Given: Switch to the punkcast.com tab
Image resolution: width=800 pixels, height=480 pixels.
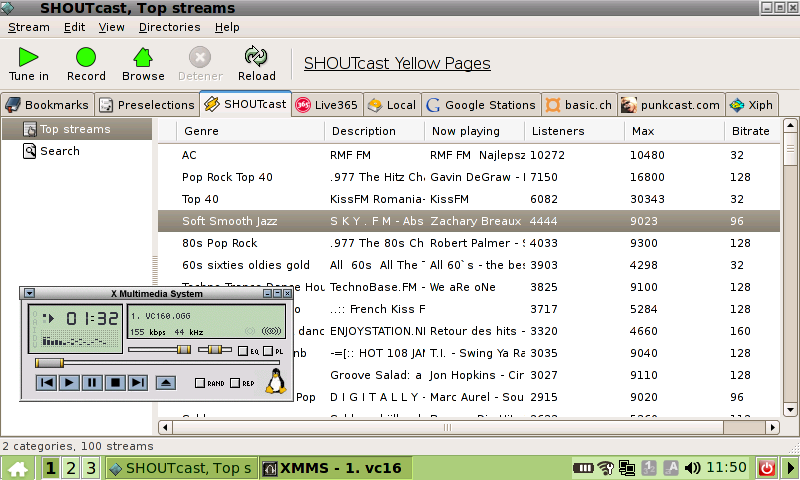Looking at the screenshot, I should click(671, 105).
